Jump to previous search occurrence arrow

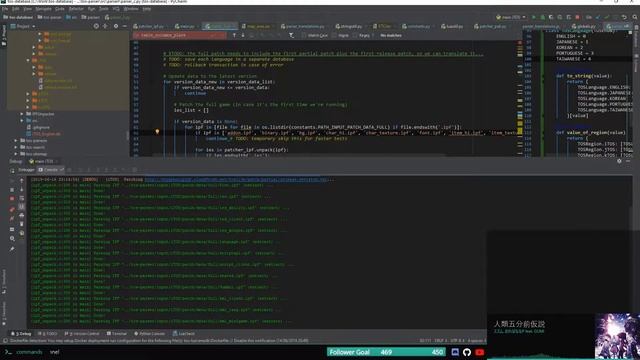[x=234, y=36]
